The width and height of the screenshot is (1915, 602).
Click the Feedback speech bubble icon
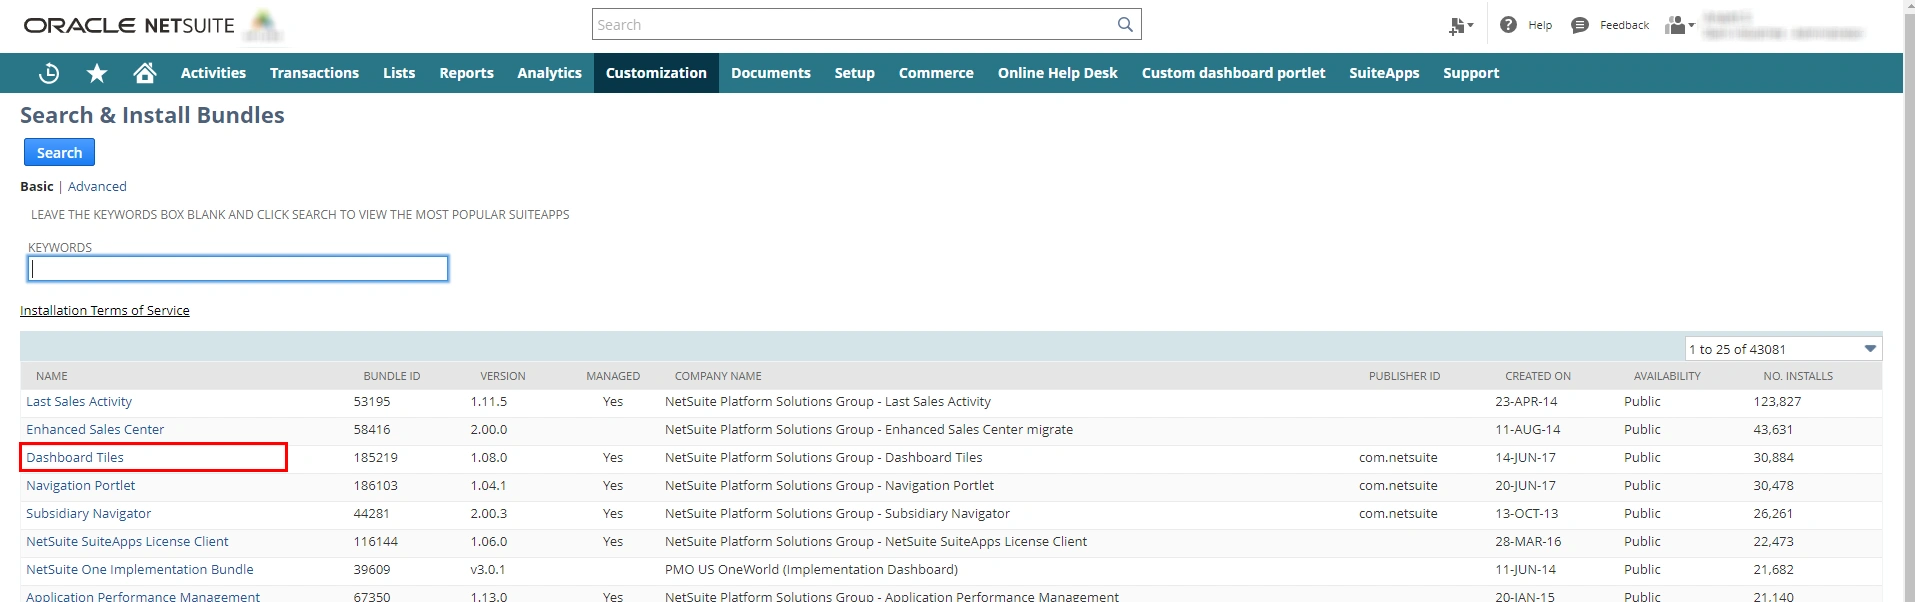[x=1580, y=25]
